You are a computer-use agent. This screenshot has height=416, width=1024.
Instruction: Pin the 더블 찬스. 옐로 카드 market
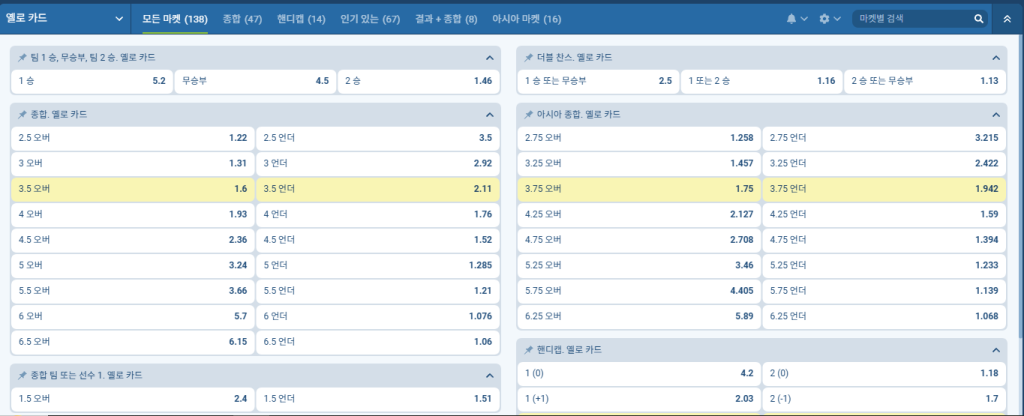pyautogui.click(x=527, y=58)
